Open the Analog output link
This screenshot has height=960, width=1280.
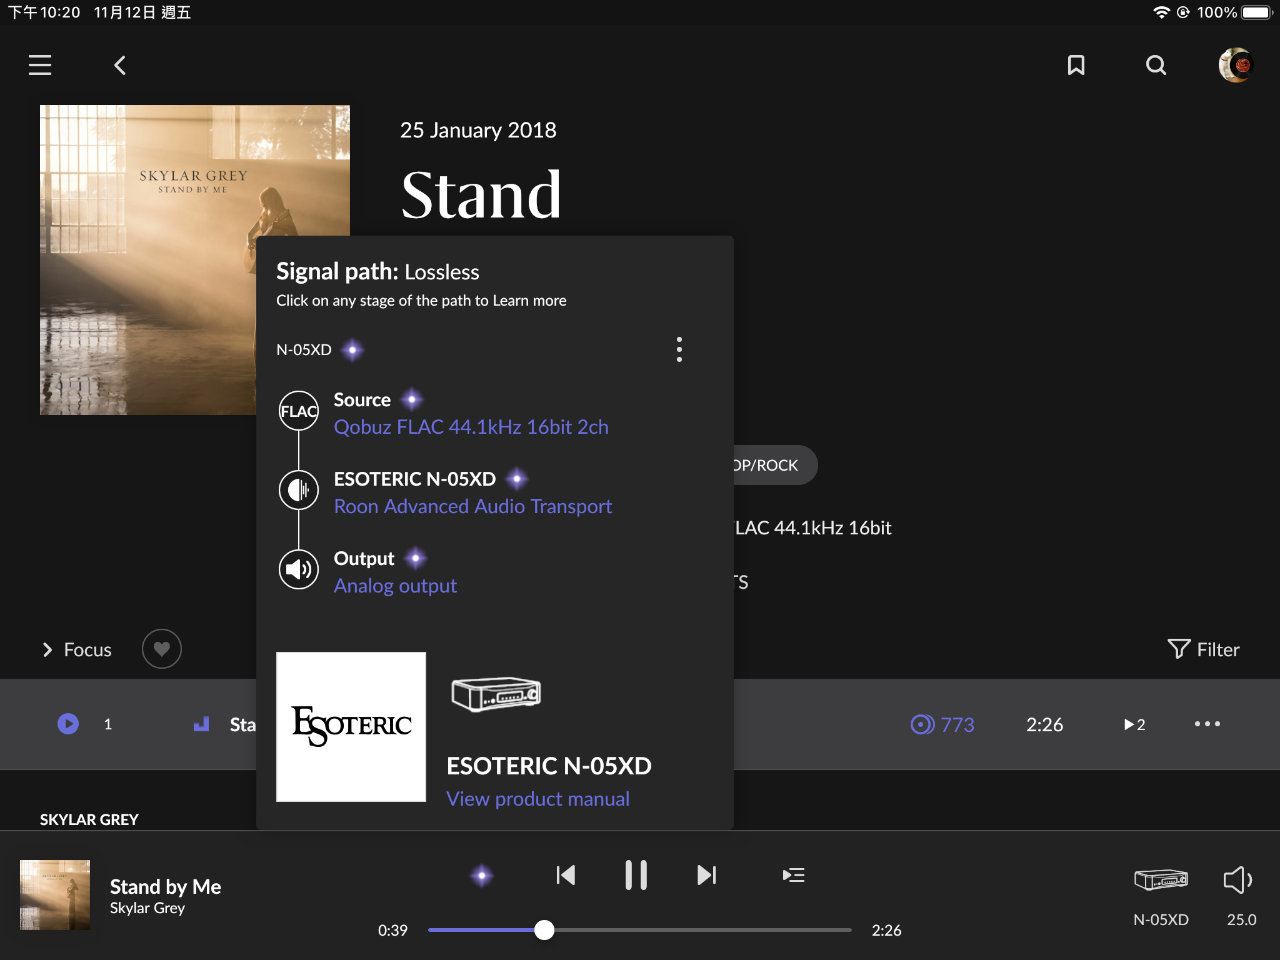click(x=395, y=586)
